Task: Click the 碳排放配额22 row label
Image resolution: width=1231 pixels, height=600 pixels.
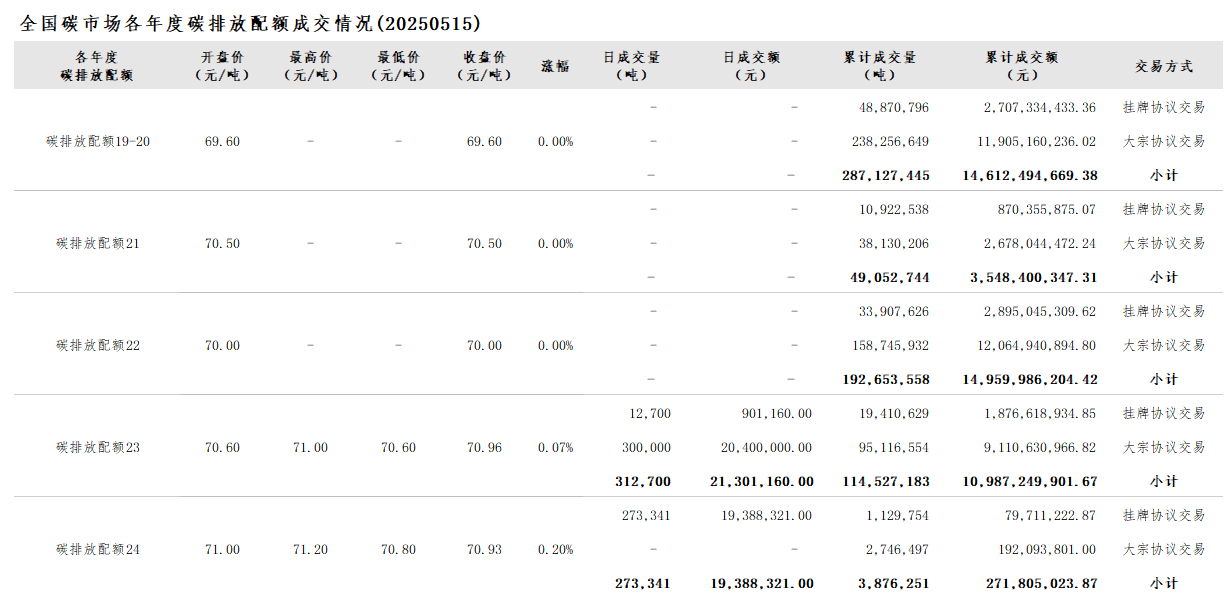Action: [98, 346]
